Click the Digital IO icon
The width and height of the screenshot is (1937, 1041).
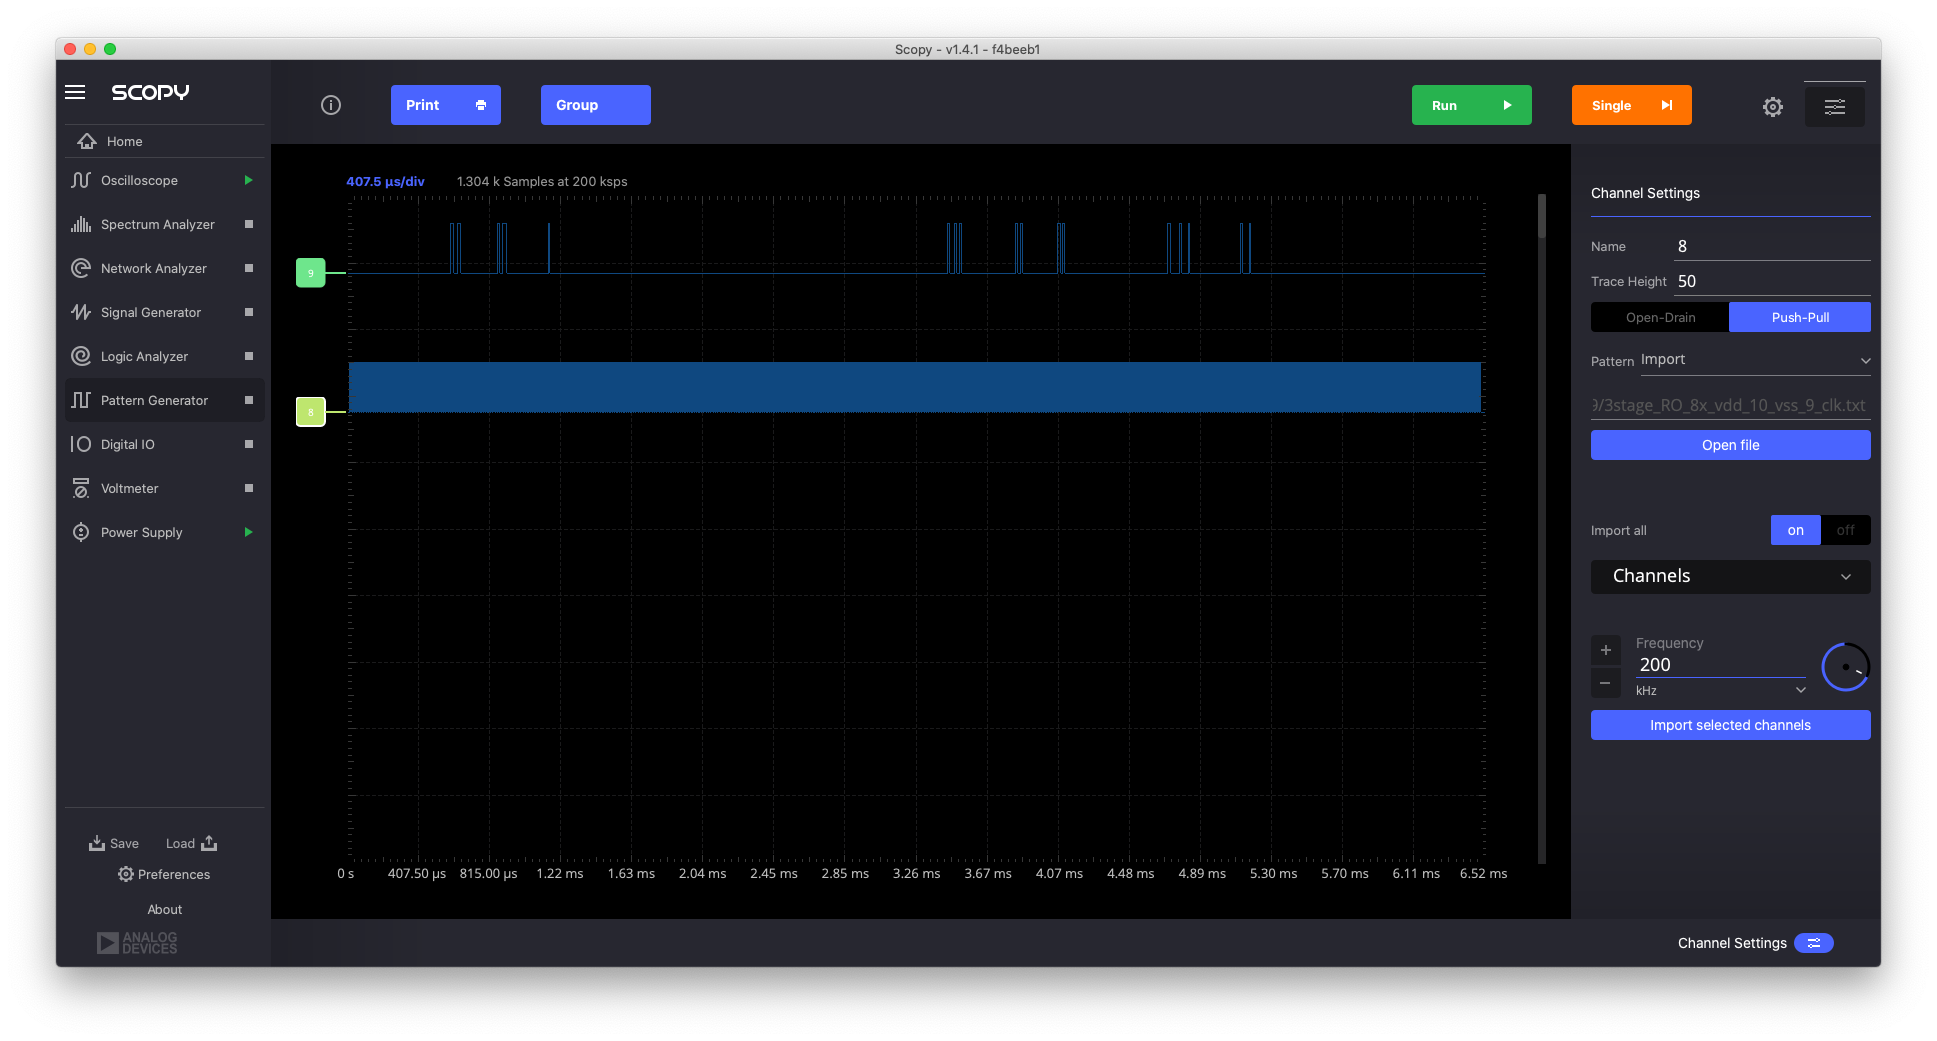81,444
